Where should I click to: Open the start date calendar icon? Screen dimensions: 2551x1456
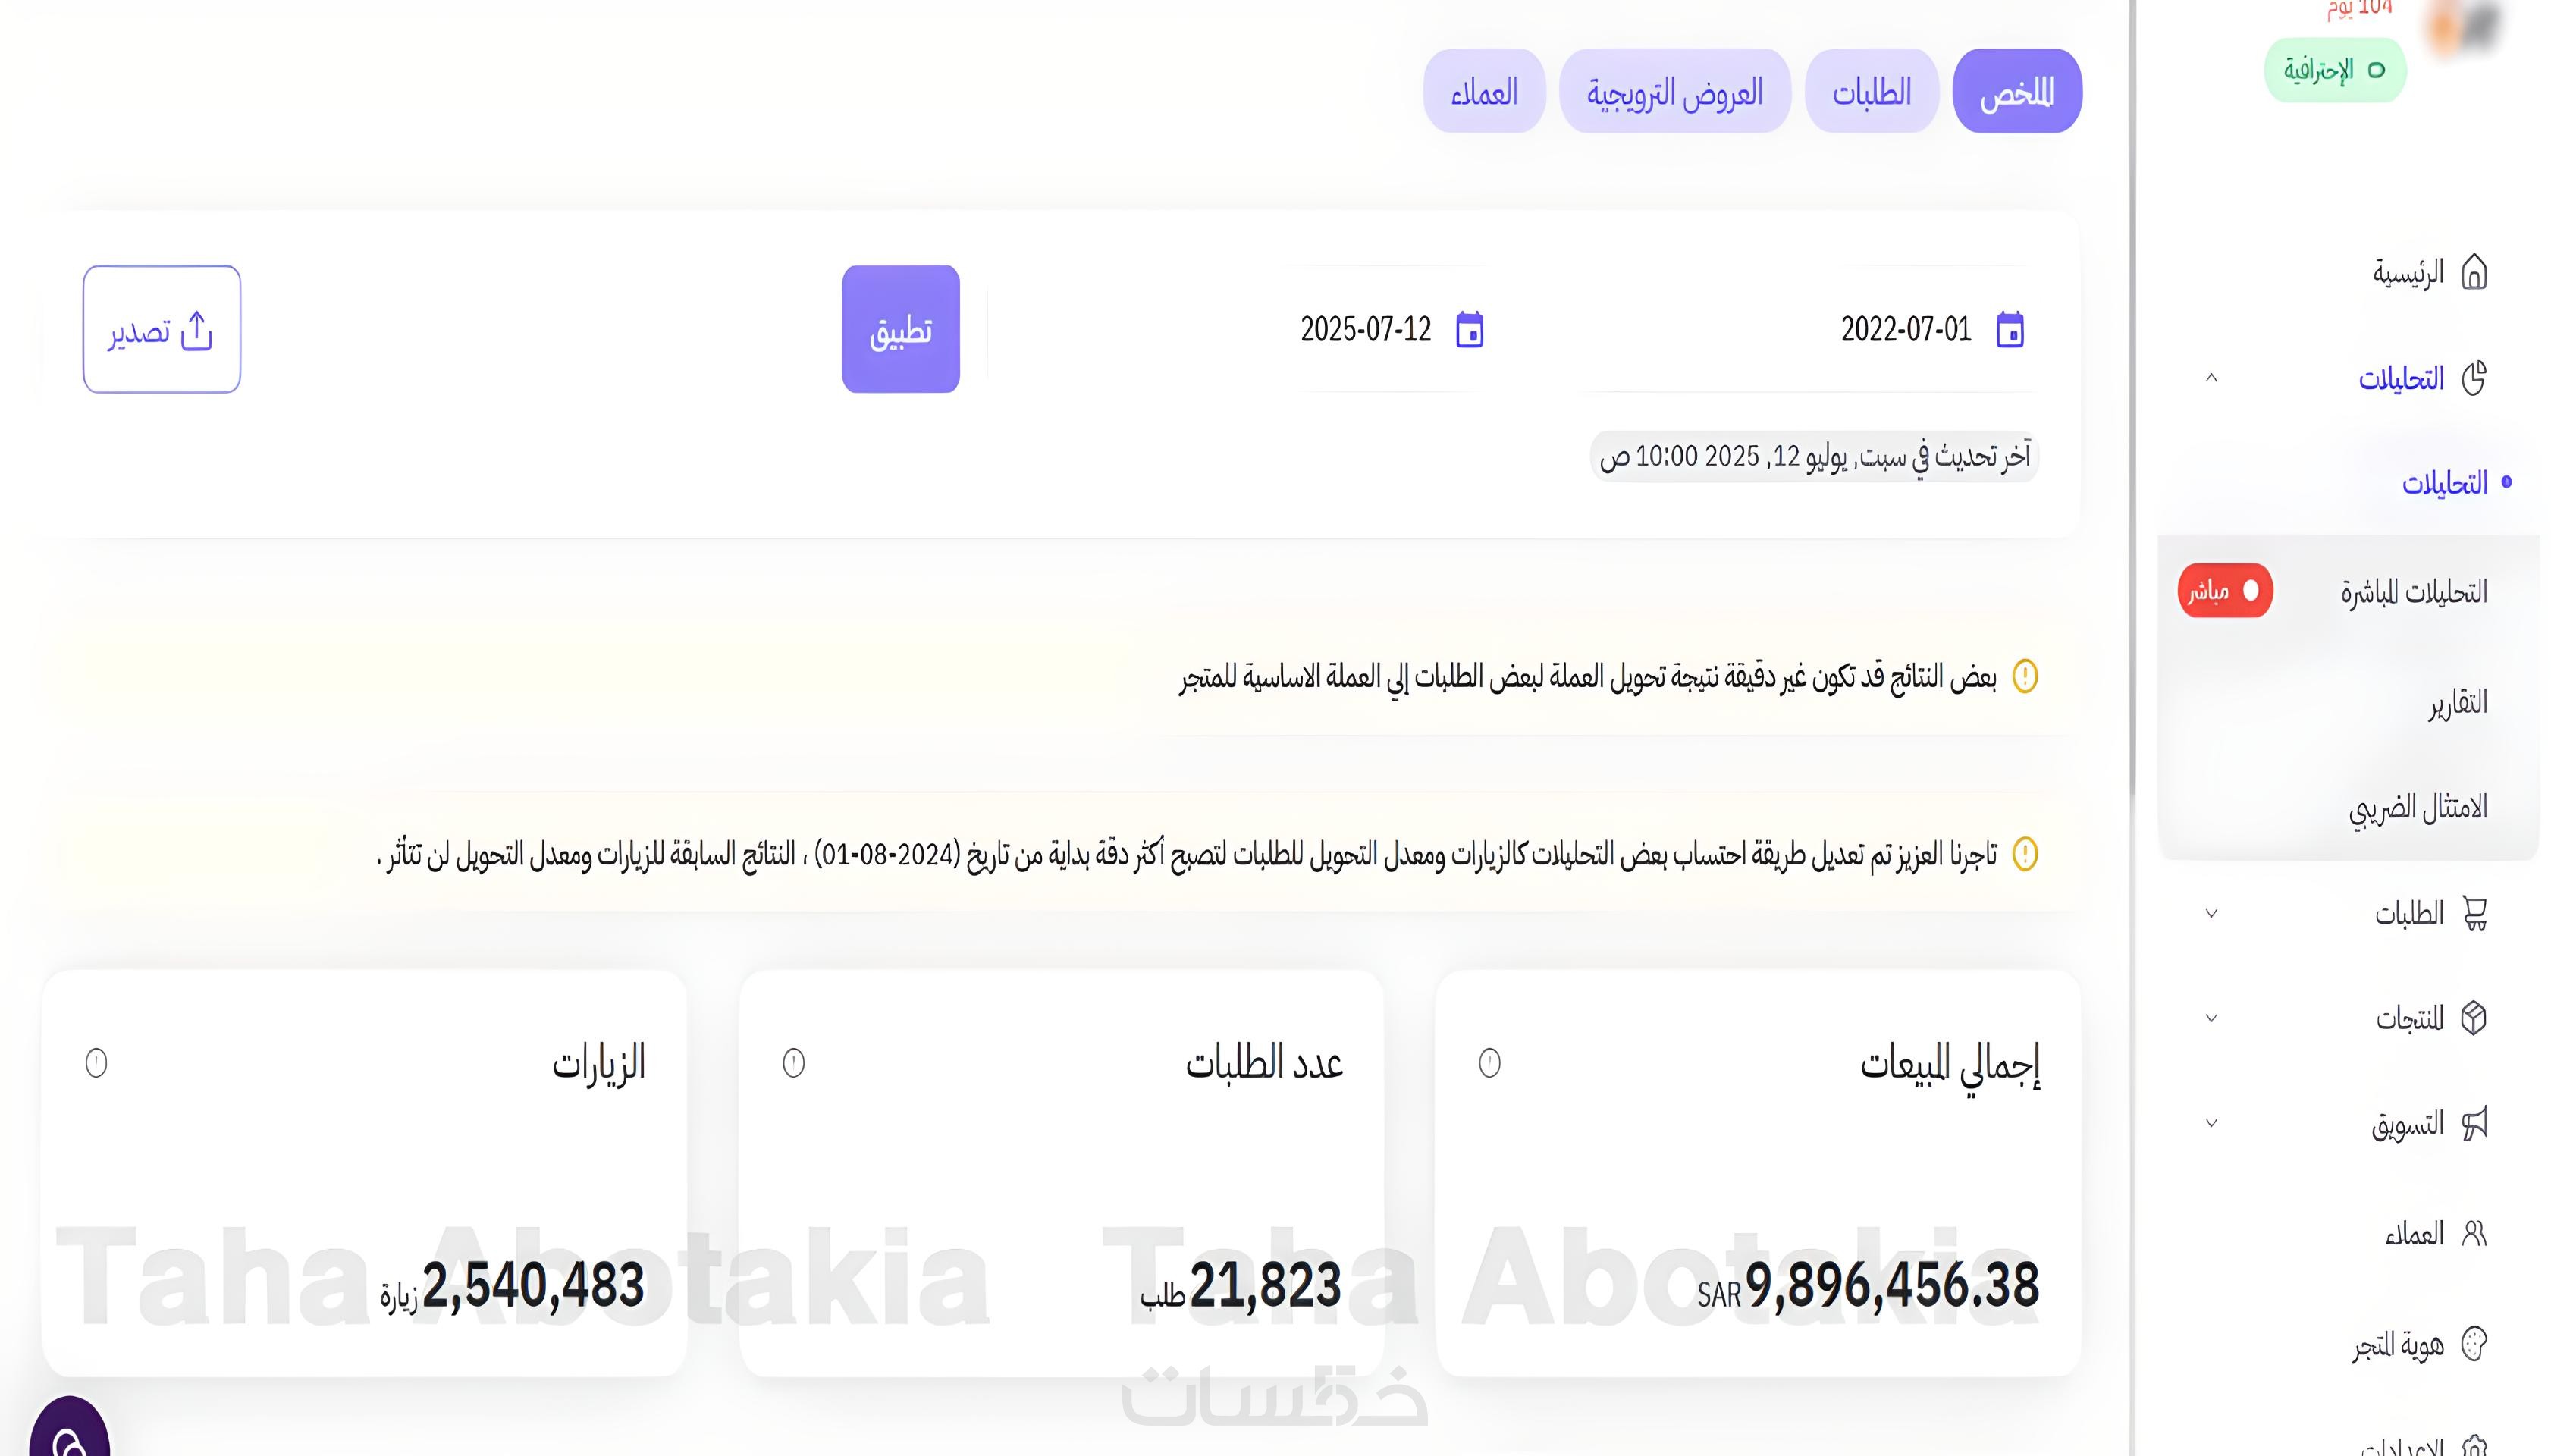(2009, 329)
